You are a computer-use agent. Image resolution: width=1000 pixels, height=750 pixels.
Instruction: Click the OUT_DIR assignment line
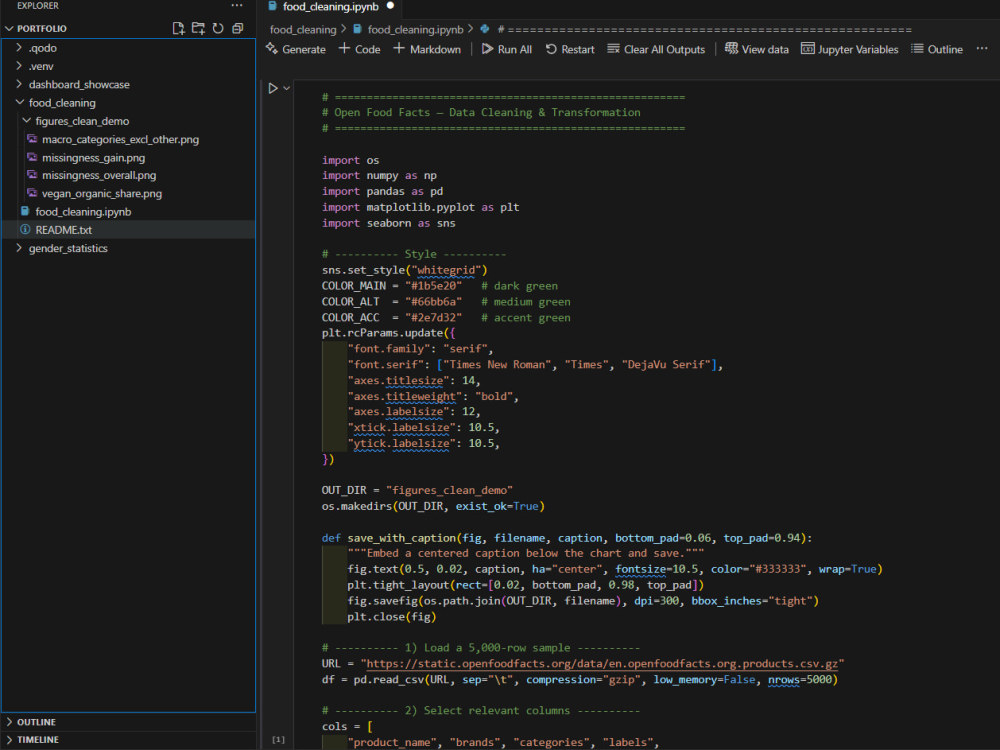[x=417, y=490]
